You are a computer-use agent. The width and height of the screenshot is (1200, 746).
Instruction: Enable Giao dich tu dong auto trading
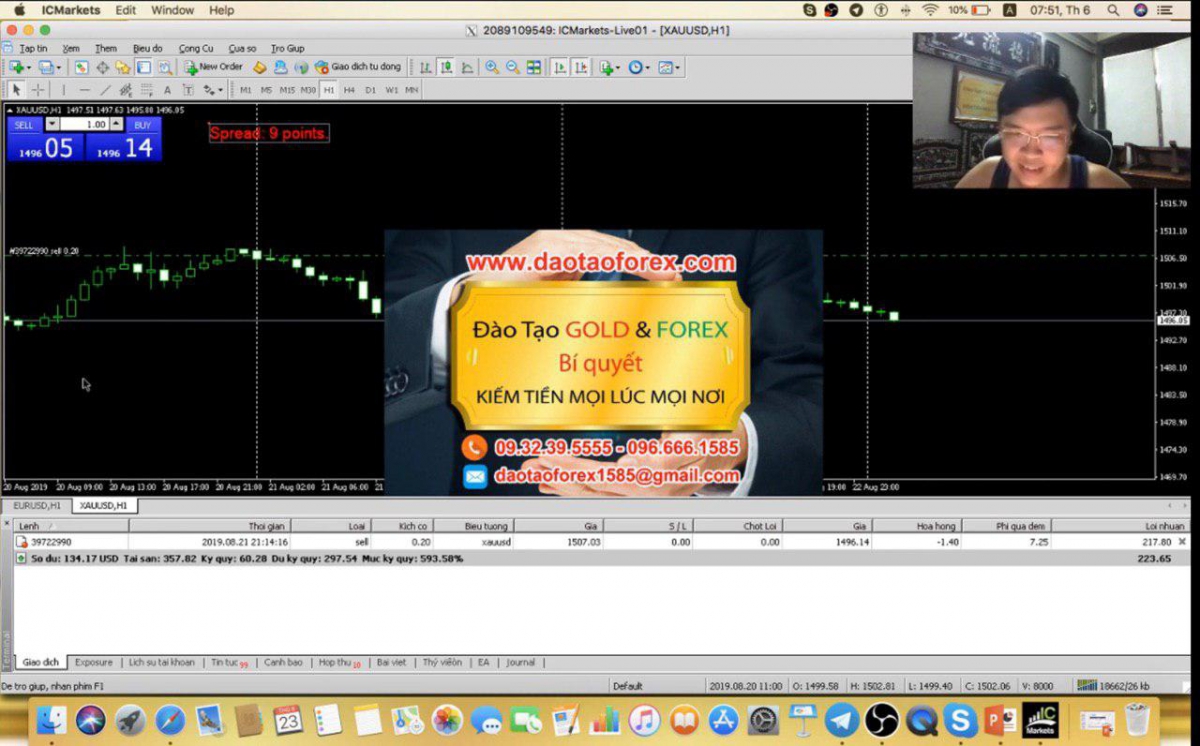pos(358,67)
